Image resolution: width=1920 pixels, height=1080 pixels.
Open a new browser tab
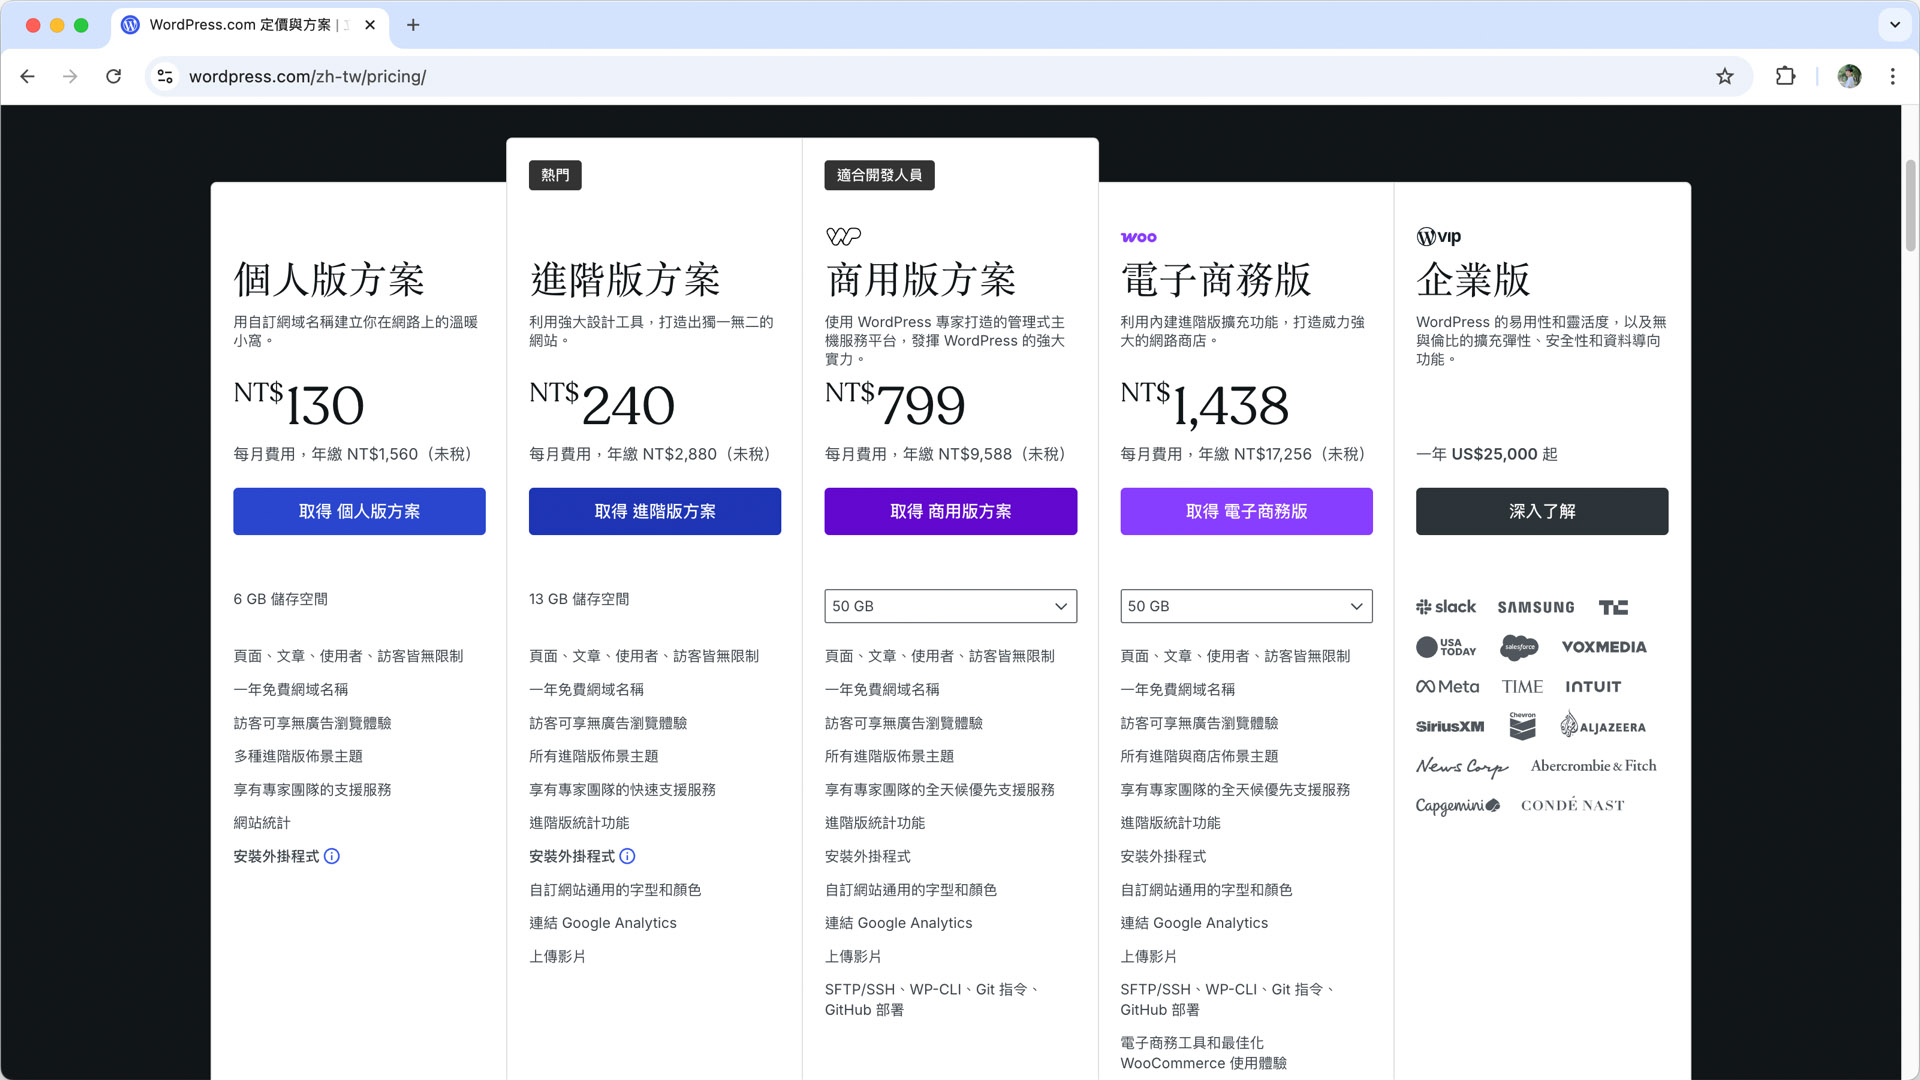(x=413, y=25)
